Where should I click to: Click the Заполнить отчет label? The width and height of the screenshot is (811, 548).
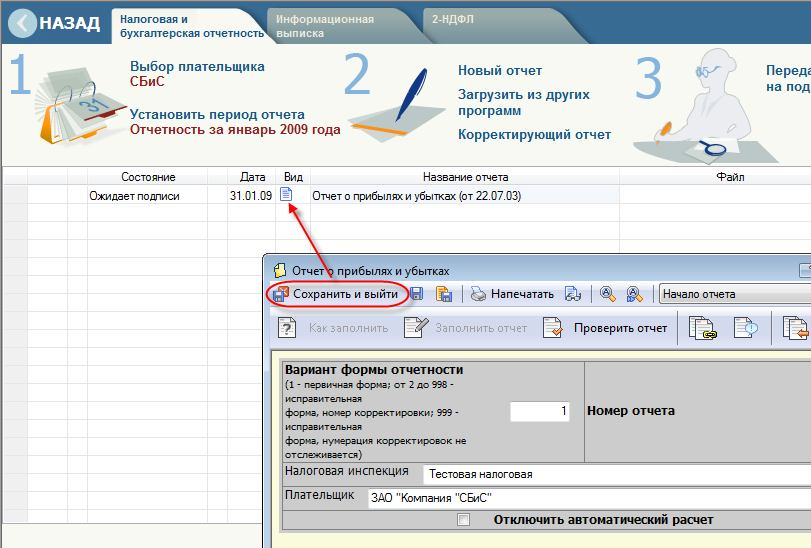click(481, 328)
